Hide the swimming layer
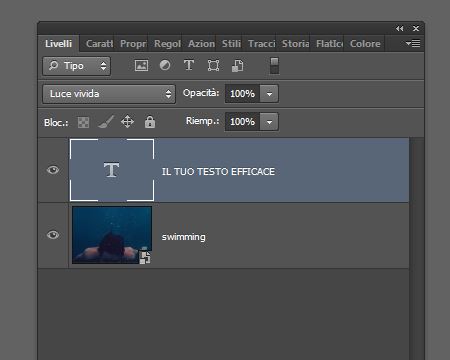 pyautogui.click(x=53, y=235)
